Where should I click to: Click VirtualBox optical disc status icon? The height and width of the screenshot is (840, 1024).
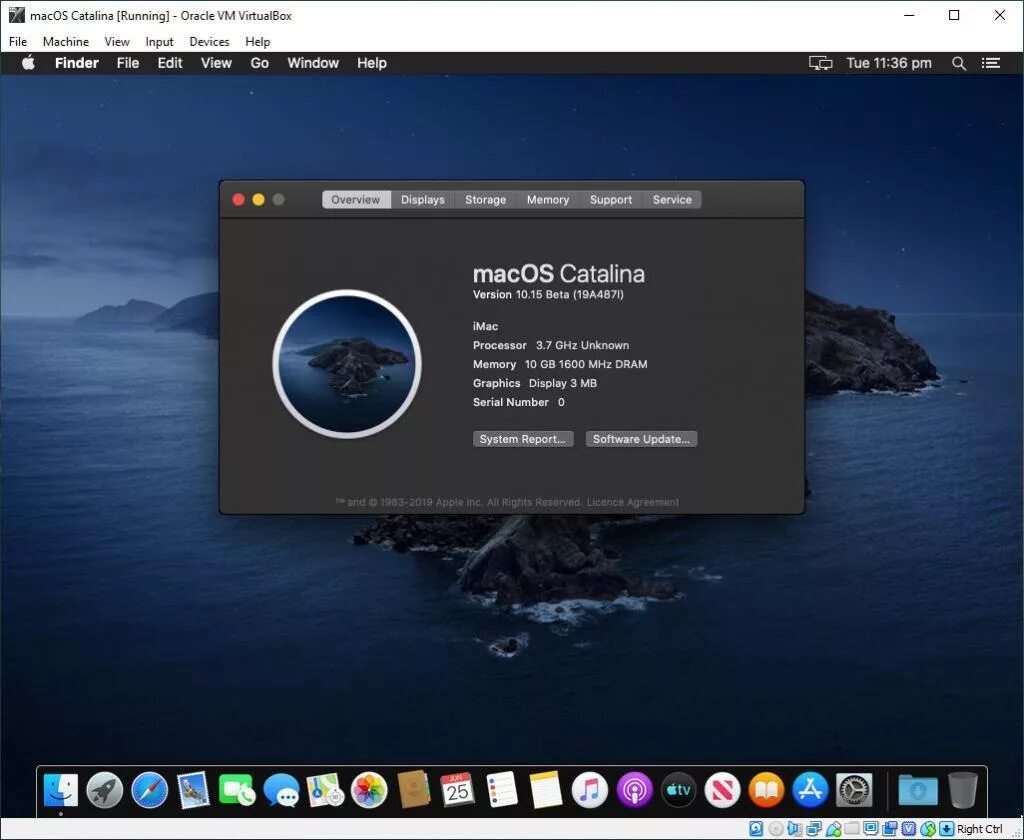776,829
